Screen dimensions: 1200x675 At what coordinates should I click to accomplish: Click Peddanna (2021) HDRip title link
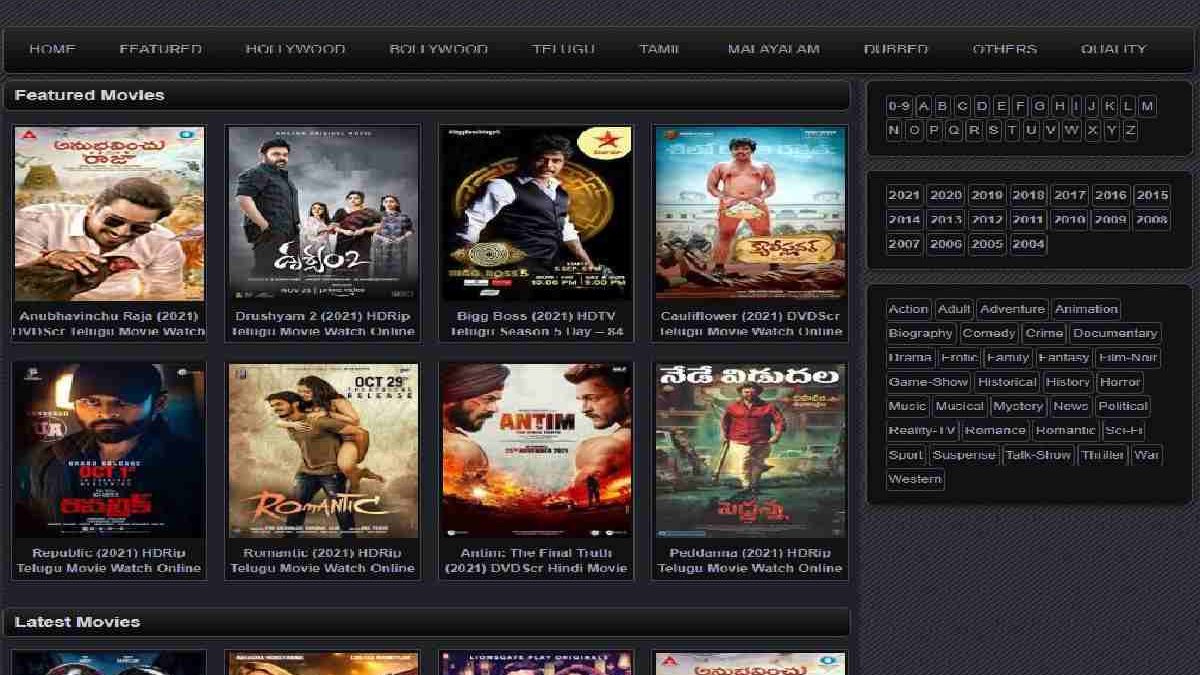pos(749,560)
